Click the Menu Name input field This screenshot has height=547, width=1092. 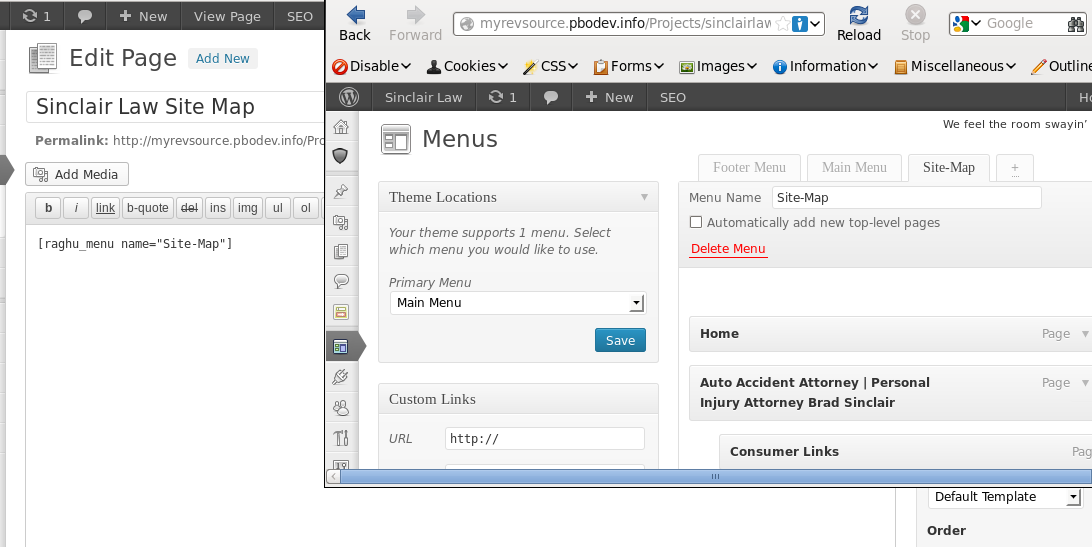(907, 197)
